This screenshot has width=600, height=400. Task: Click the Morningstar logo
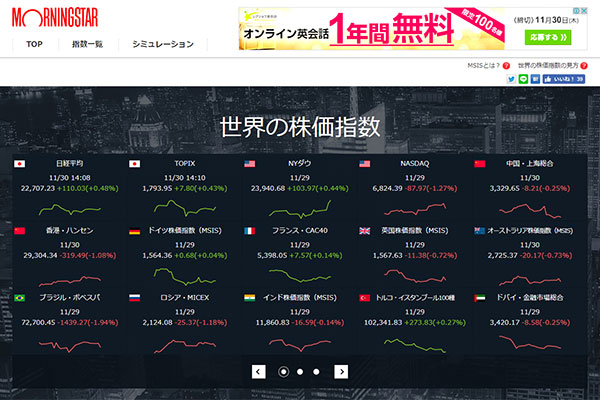[x=55, y=18]
